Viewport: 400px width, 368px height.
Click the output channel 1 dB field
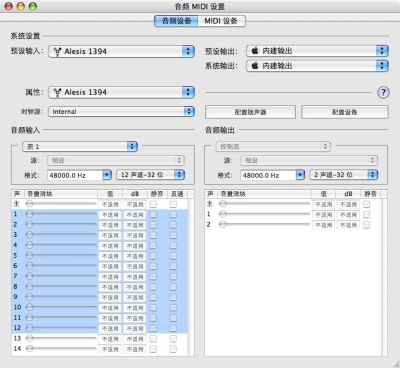348,215
